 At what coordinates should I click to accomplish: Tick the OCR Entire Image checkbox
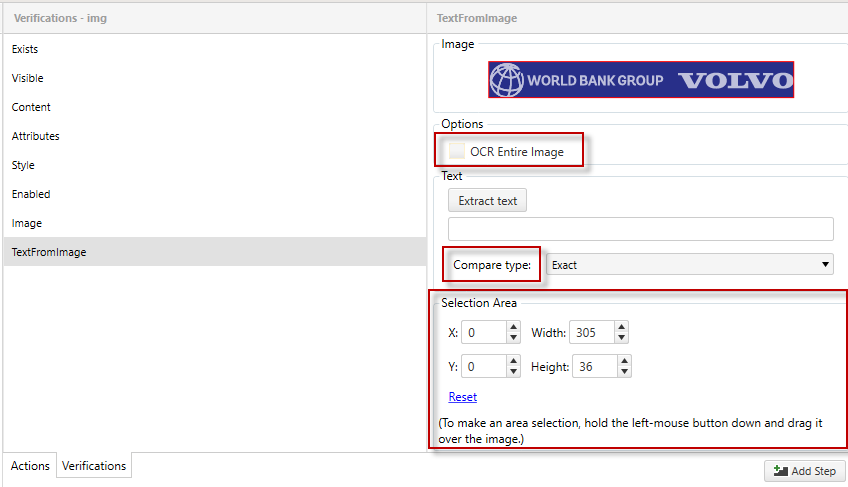[456, 151]
